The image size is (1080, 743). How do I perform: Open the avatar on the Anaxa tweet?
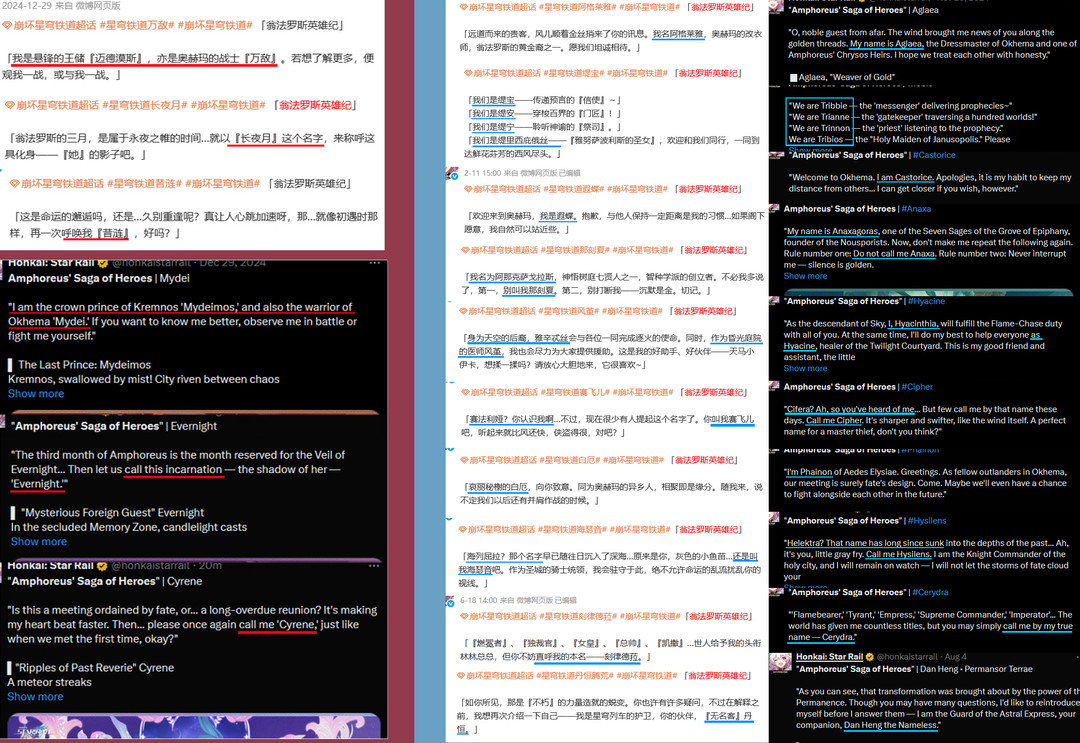(774, 209)
